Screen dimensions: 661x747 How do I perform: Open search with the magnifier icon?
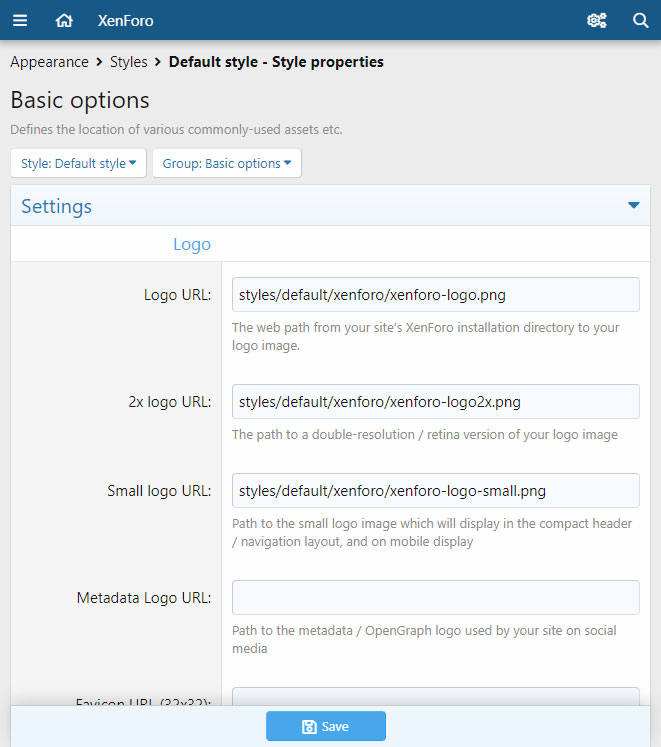[641, 20]
